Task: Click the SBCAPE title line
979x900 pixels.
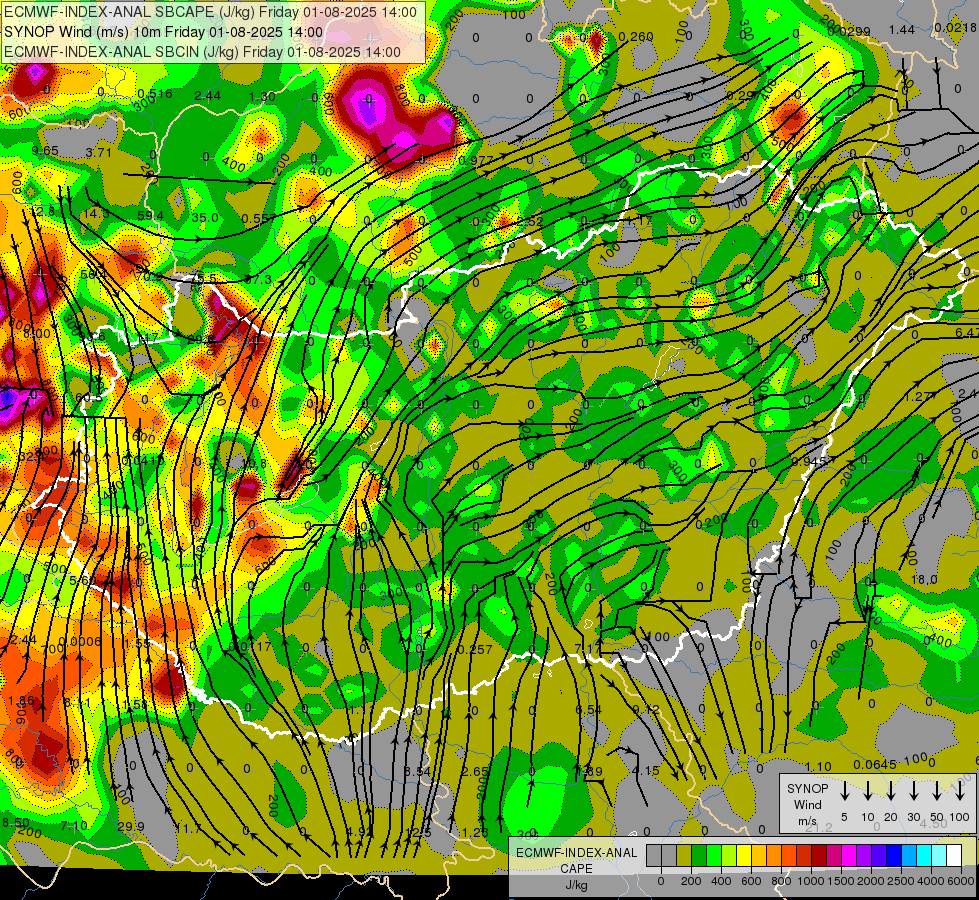Action: (210, 12)
